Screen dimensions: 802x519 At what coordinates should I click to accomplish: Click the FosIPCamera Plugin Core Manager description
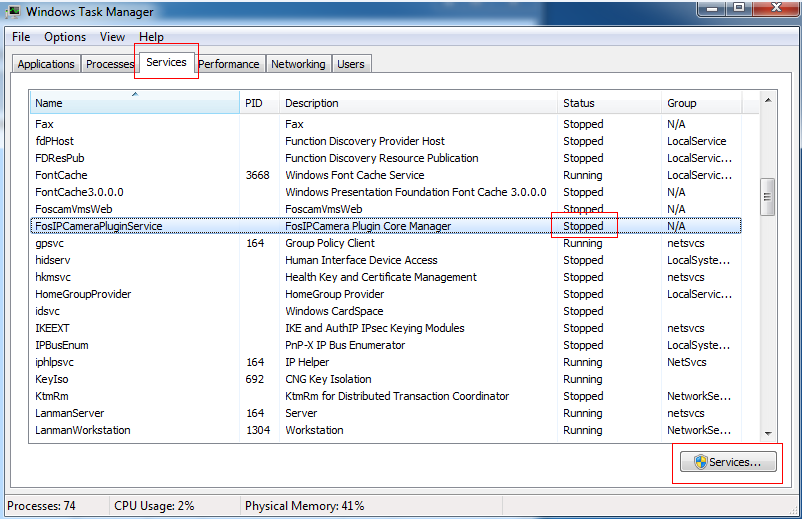tap(368, 226)
